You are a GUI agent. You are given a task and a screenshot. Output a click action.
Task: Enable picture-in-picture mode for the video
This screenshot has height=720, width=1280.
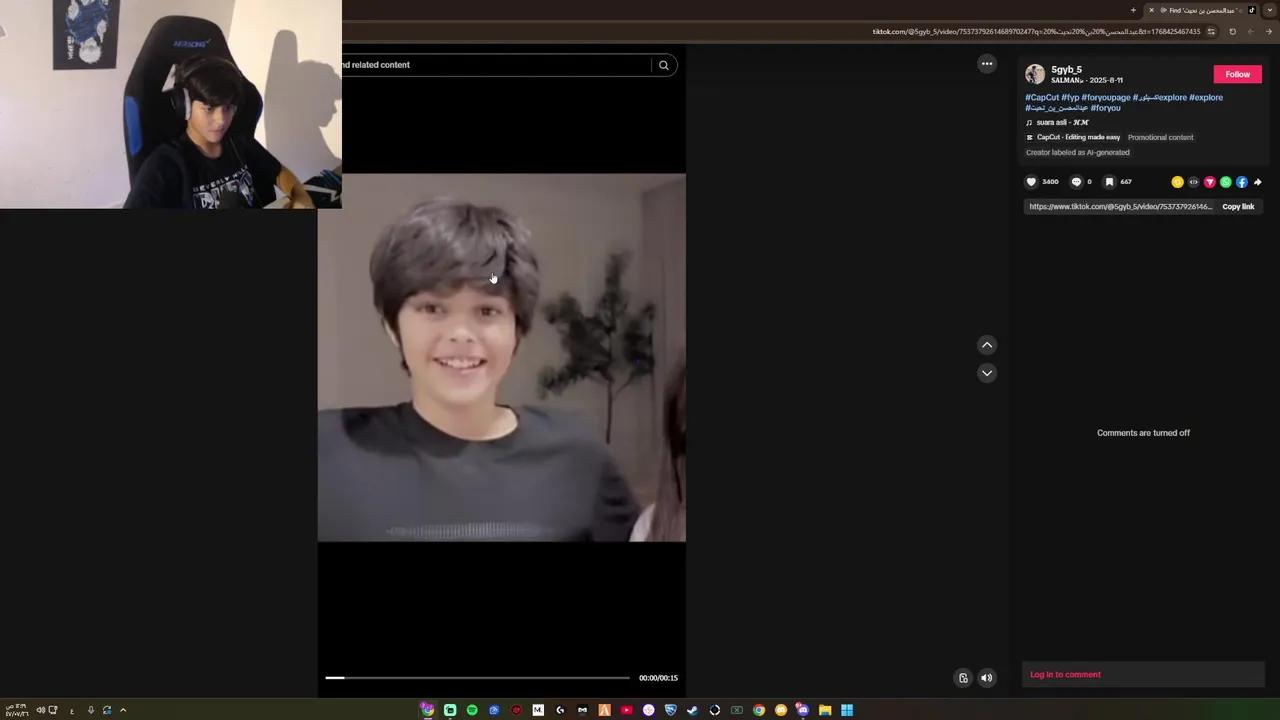tap(963, 677)
